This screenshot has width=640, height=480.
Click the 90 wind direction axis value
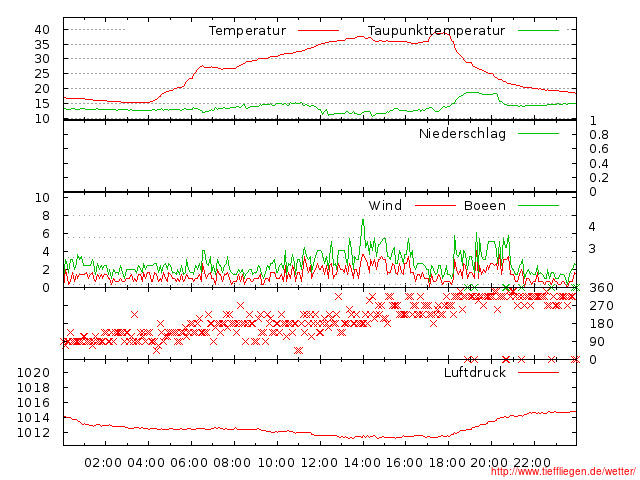tap(597, 342)
